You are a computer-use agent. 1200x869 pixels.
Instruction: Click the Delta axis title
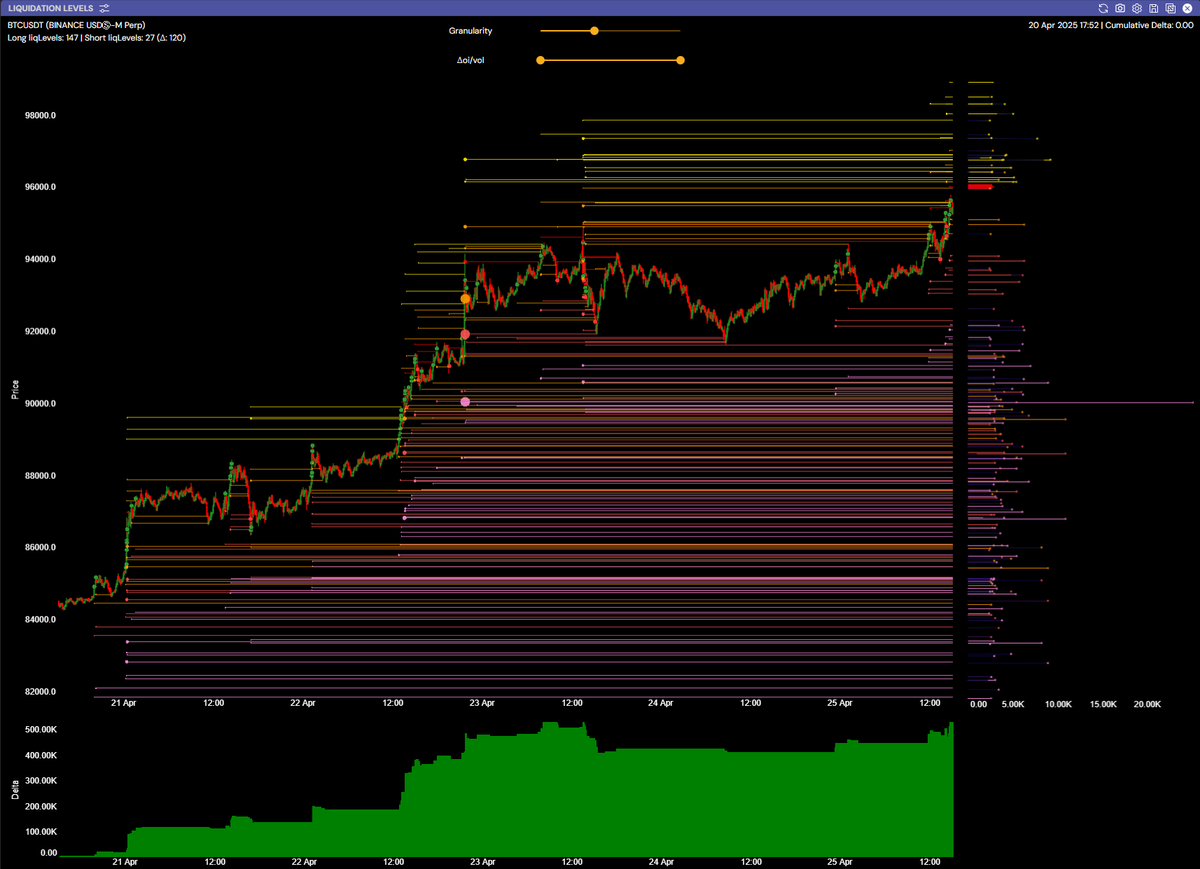click(x=15, y=789)
